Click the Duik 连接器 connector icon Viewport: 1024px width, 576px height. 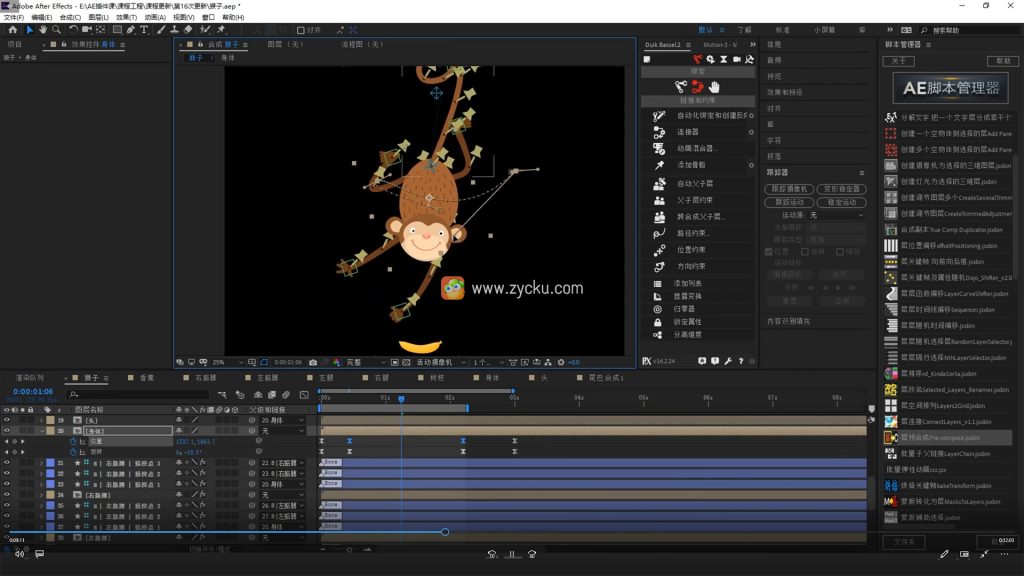pyautogui.click(x=659, y=132)
